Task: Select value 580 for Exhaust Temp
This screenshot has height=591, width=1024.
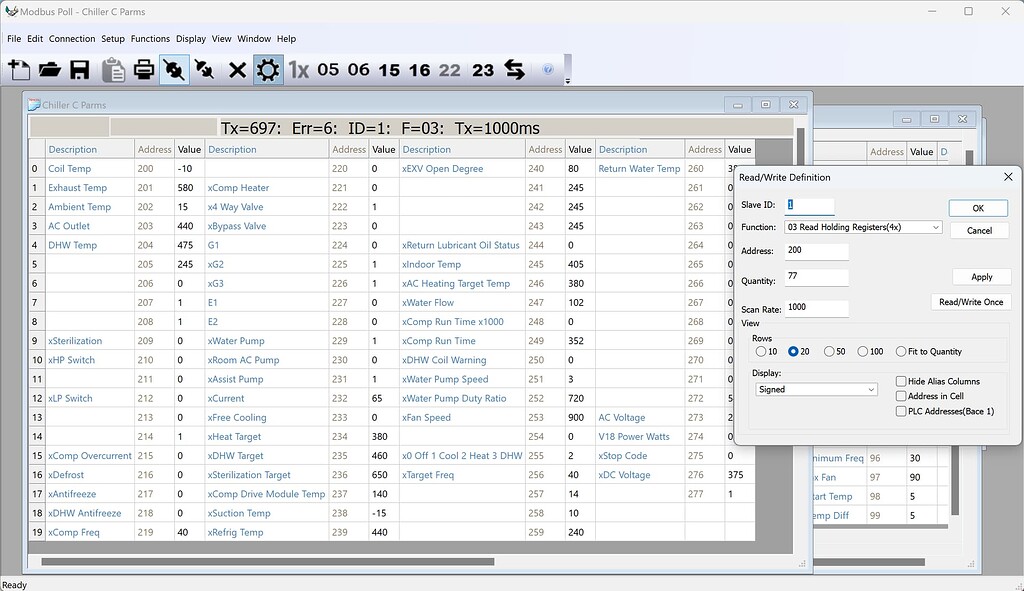Action: pyautogui.click(x=189, y=187)
